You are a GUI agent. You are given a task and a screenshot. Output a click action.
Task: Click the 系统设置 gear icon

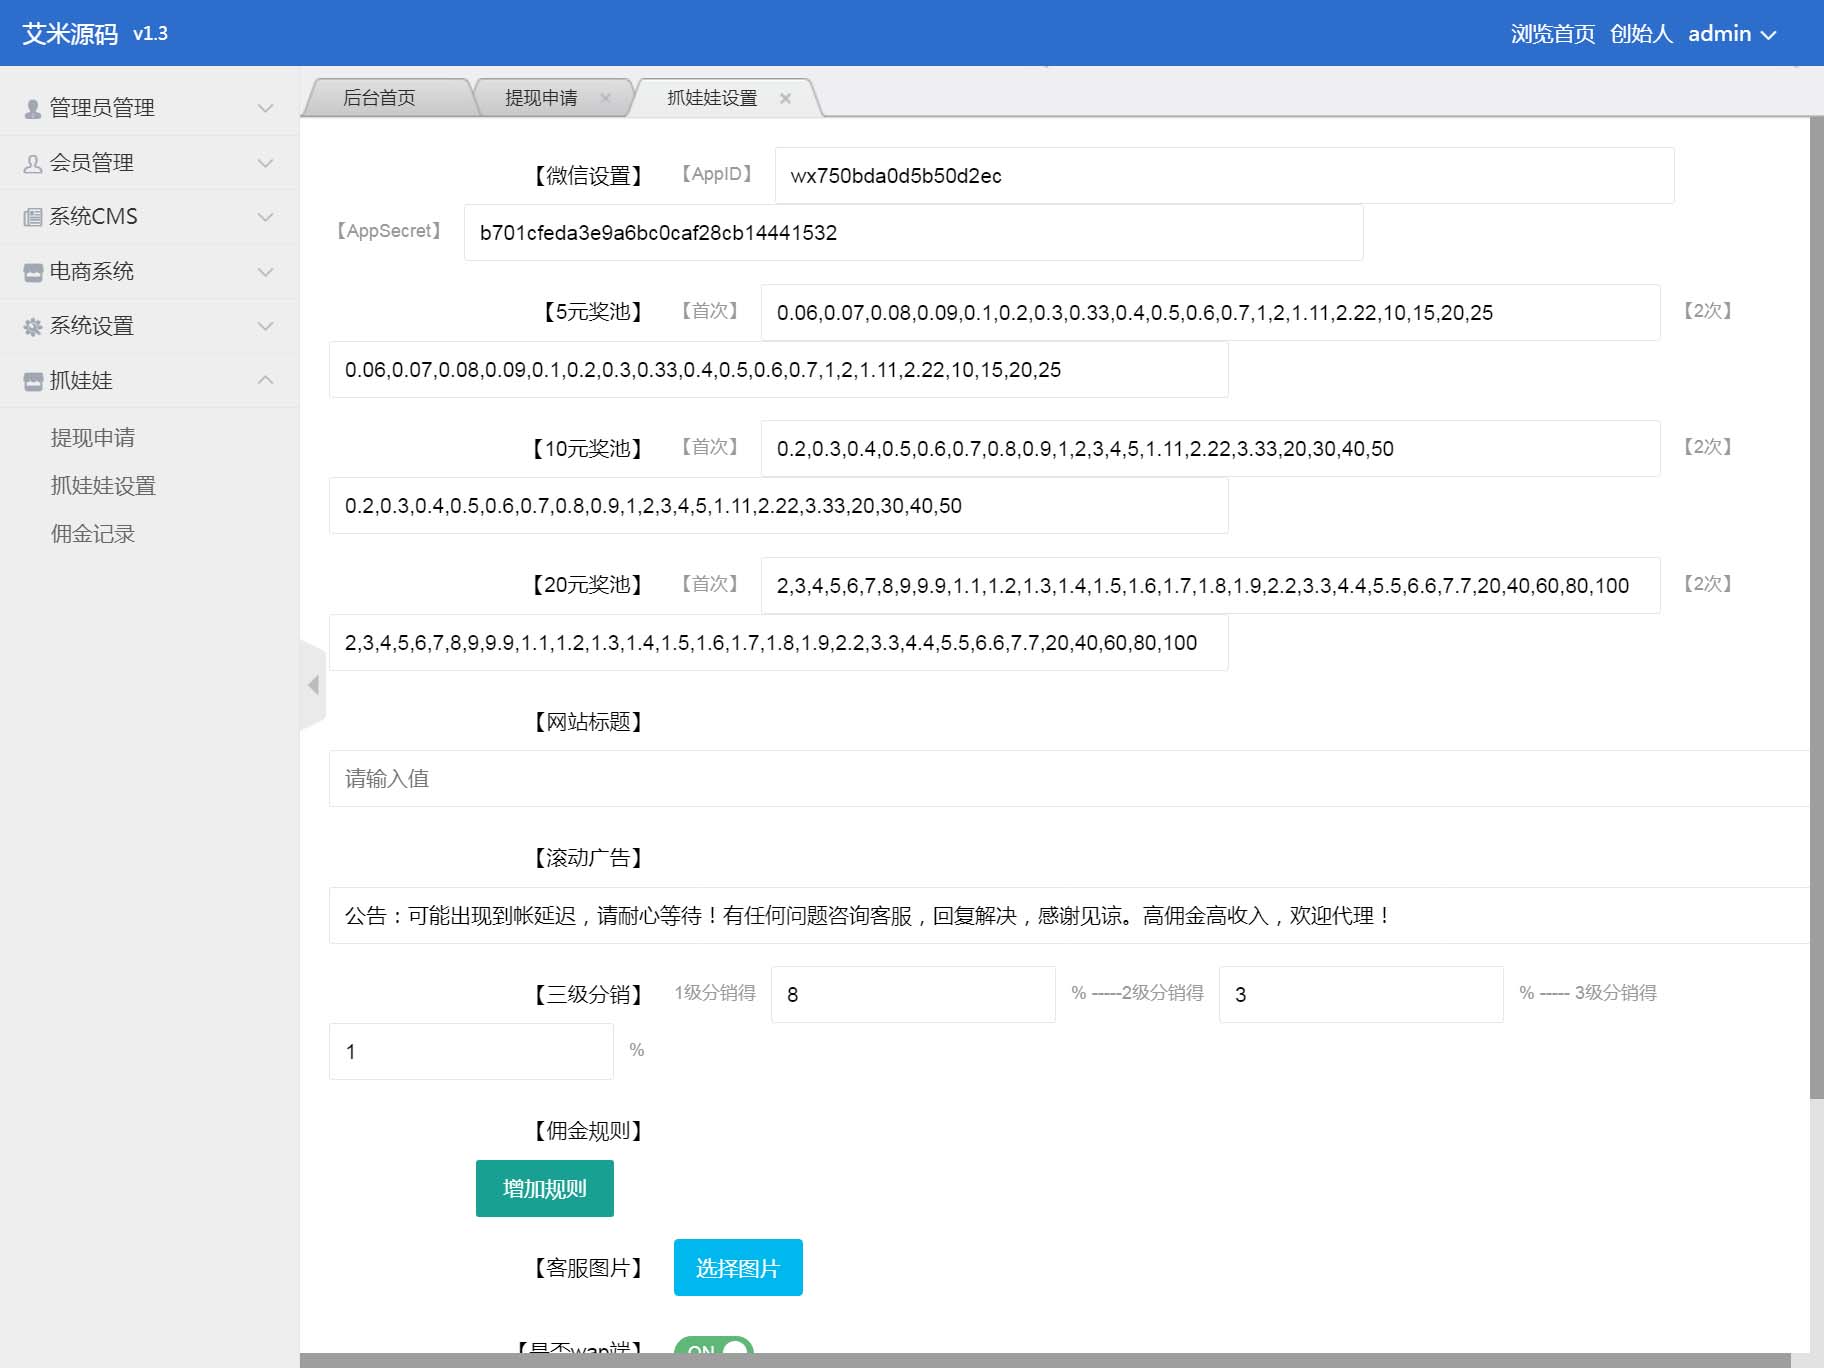(x=33, y=326)
